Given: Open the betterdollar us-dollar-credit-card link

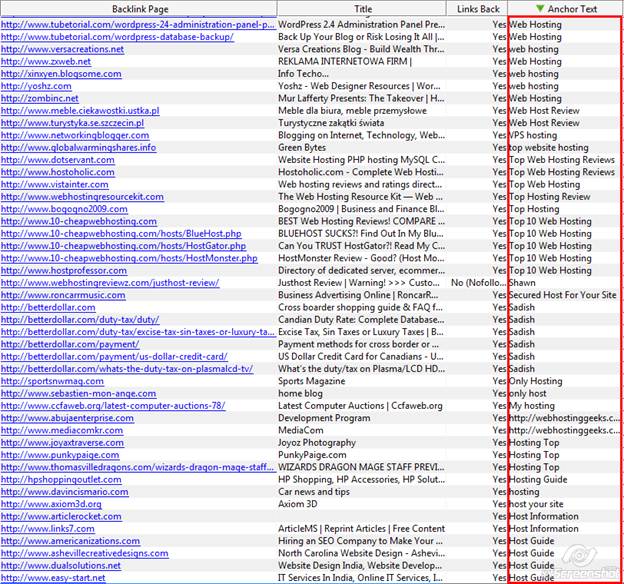Looking at the screenshot, I should point(114,357).
